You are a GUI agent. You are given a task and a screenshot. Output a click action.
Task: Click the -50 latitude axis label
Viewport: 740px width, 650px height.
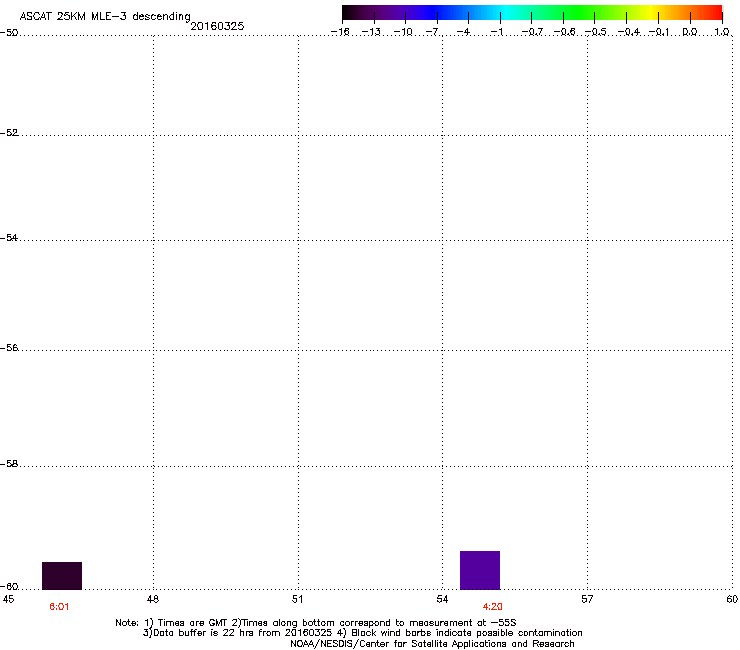9,33
